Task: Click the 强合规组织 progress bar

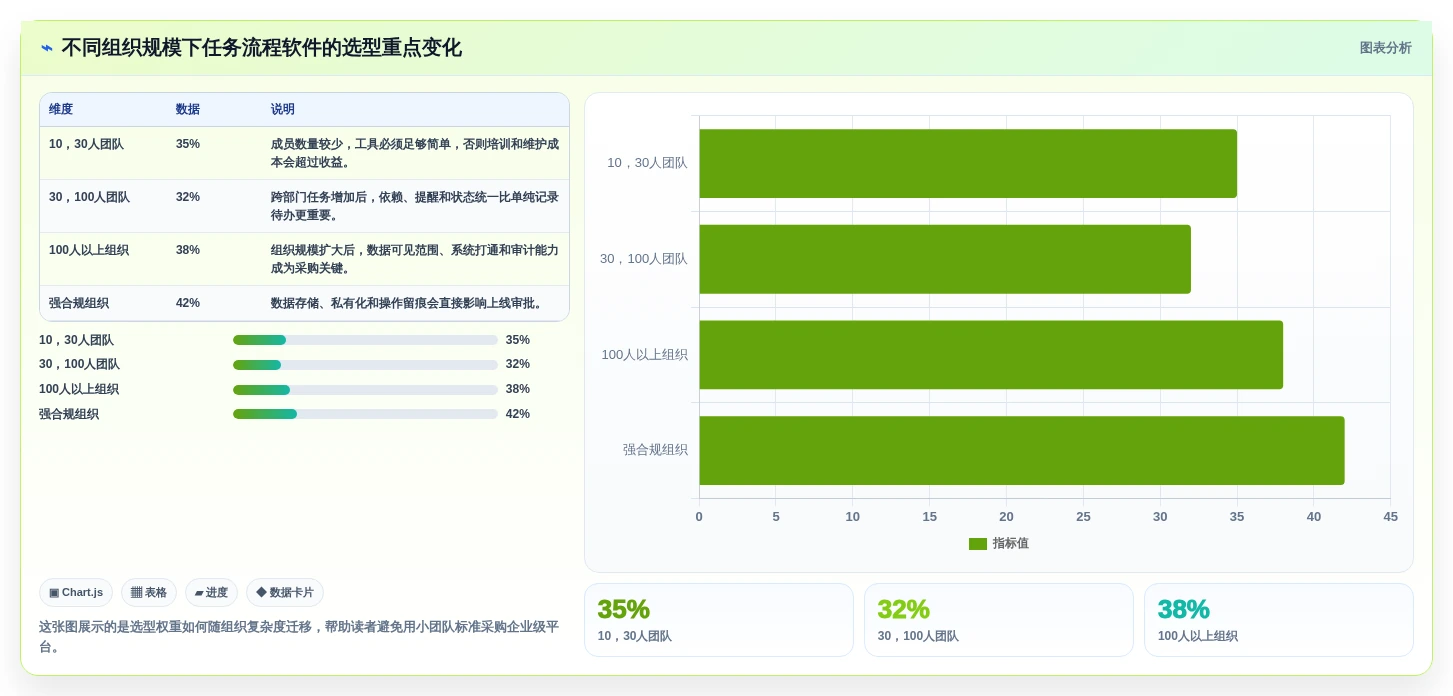Action: pos(365,414)
